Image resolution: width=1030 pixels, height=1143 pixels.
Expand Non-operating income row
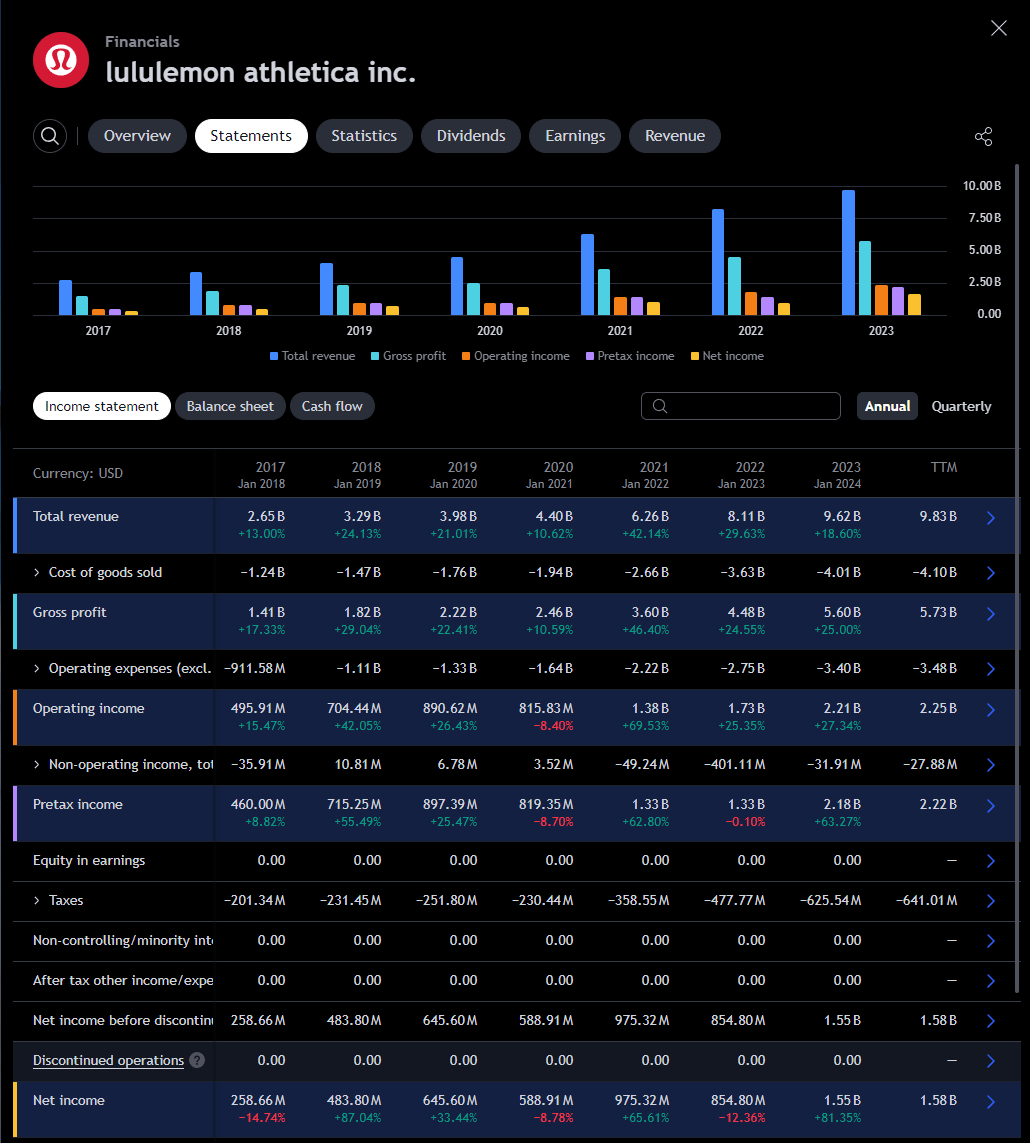tap(36, 764)
